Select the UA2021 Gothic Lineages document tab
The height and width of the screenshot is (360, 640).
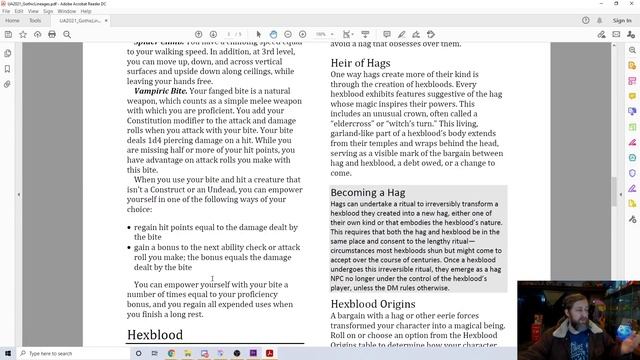pos(80,20)
